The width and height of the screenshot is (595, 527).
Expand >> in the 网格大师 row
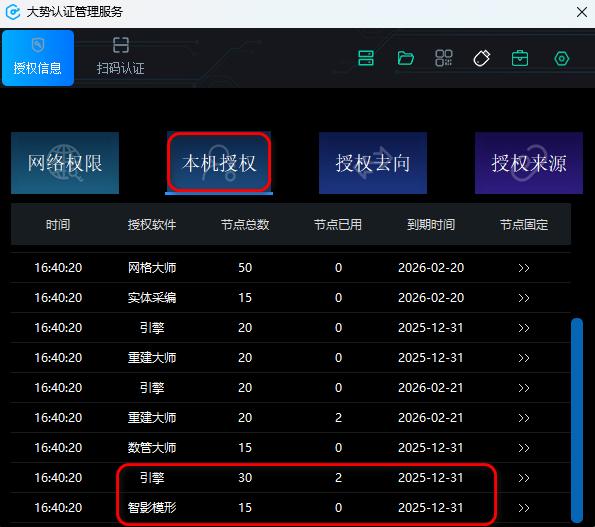(524, 268)
